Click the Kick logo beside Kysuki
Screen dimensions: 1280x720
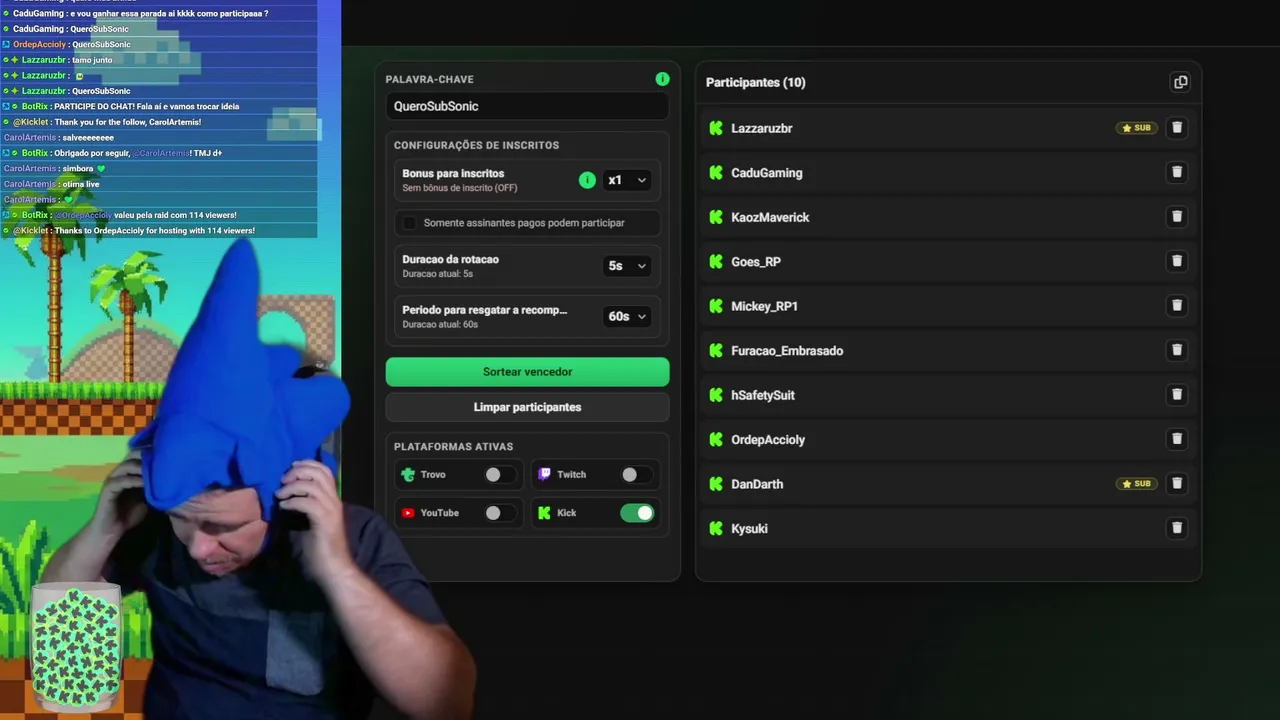coord(716,528)
